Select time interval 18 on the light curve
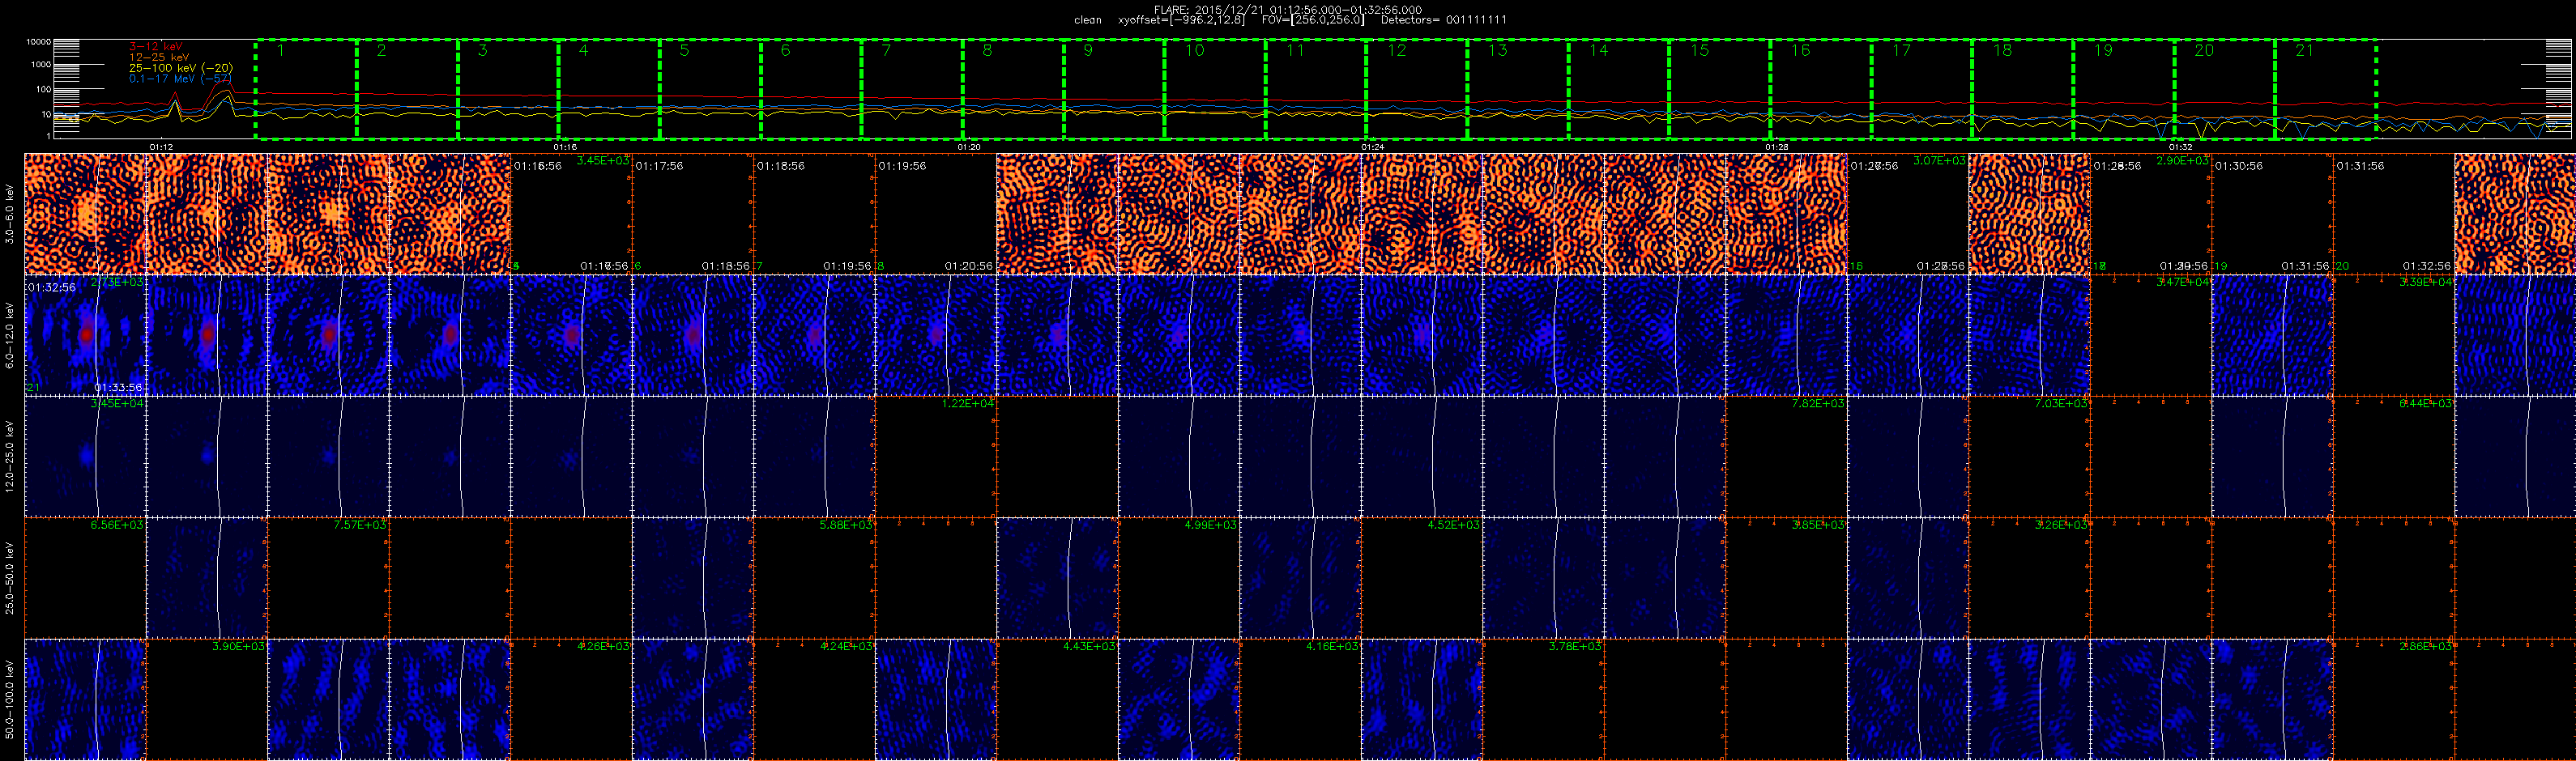 point(2023,90)
